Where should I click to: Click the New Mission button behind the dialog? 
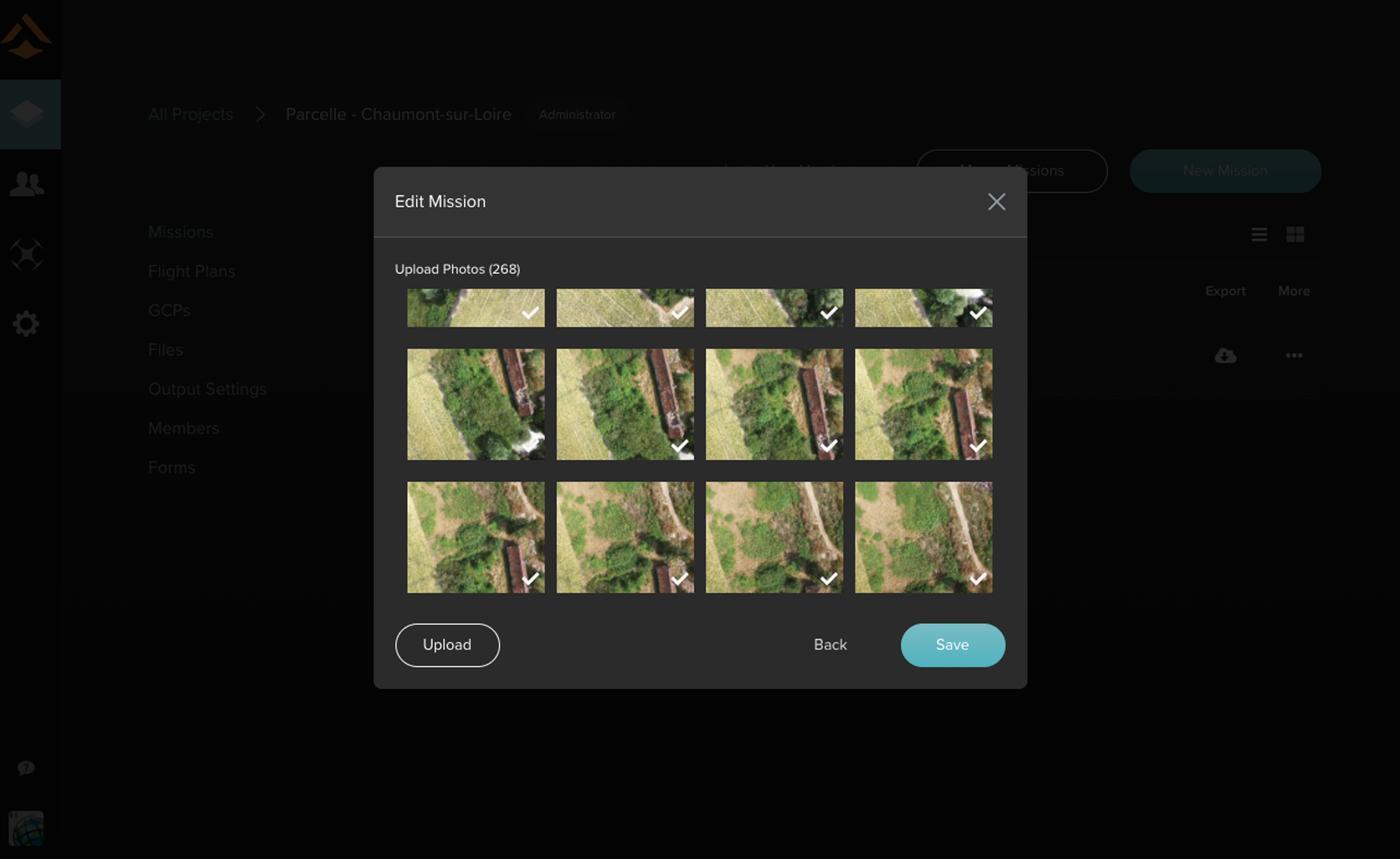pos(1225,171)
